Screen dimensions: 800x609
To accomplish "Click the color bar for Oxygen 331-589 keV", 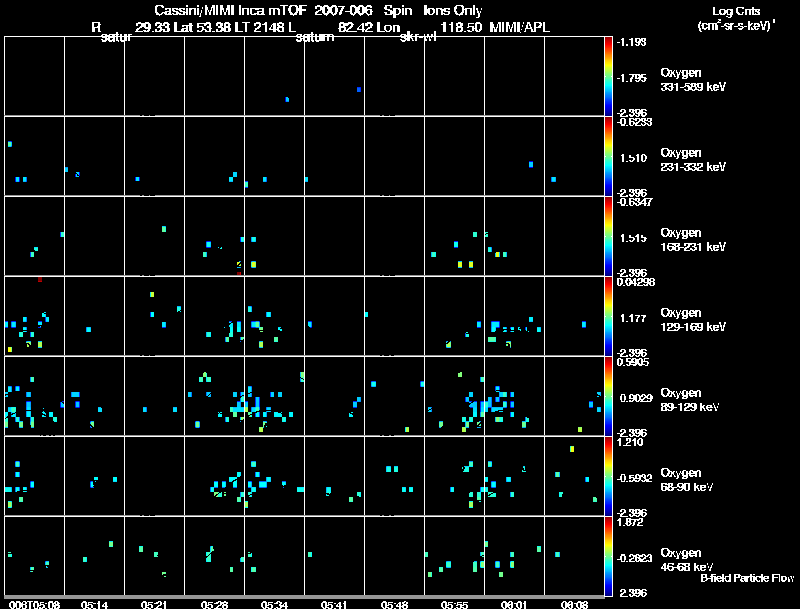I will 608,76.
